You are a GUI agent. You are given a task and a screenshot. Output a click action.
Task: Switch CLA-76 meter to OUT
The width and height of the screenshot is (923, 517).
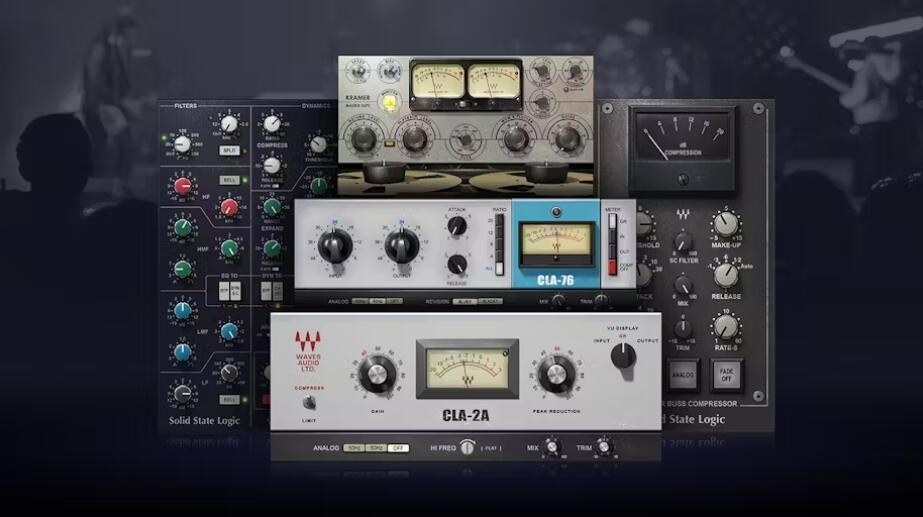612,252
